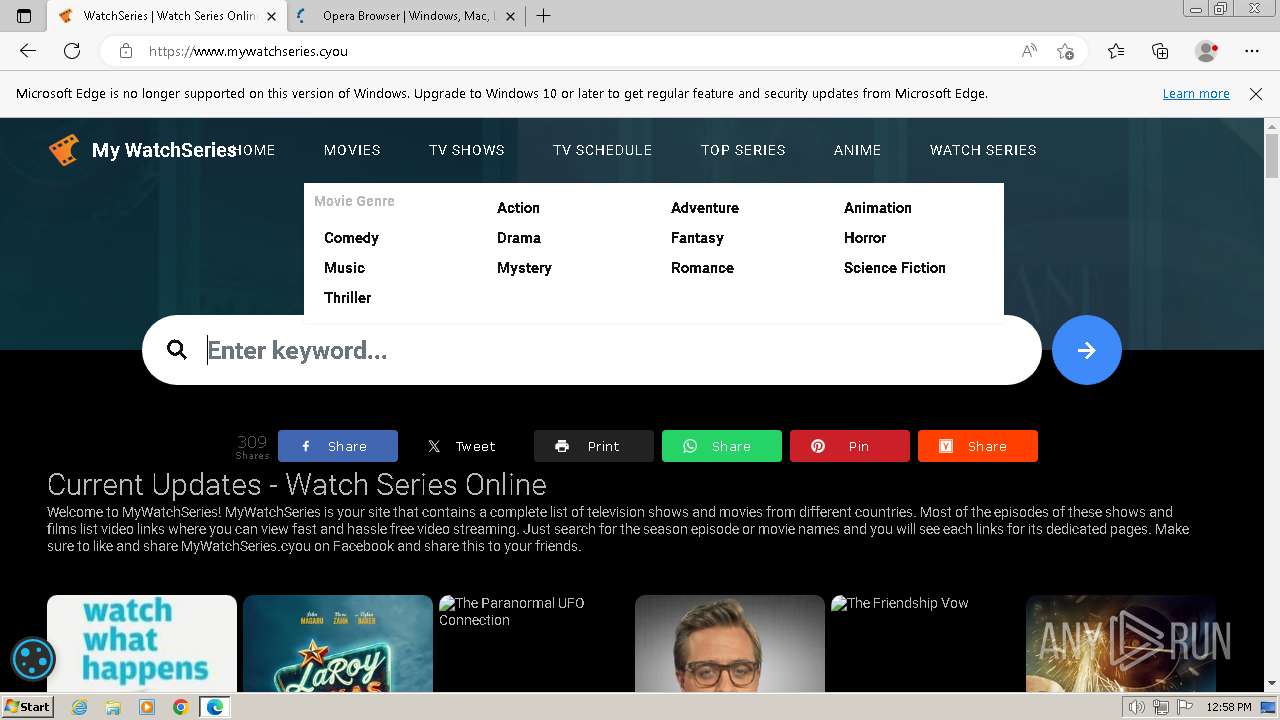Click the green WhatsApp Share button

(721, 446)
